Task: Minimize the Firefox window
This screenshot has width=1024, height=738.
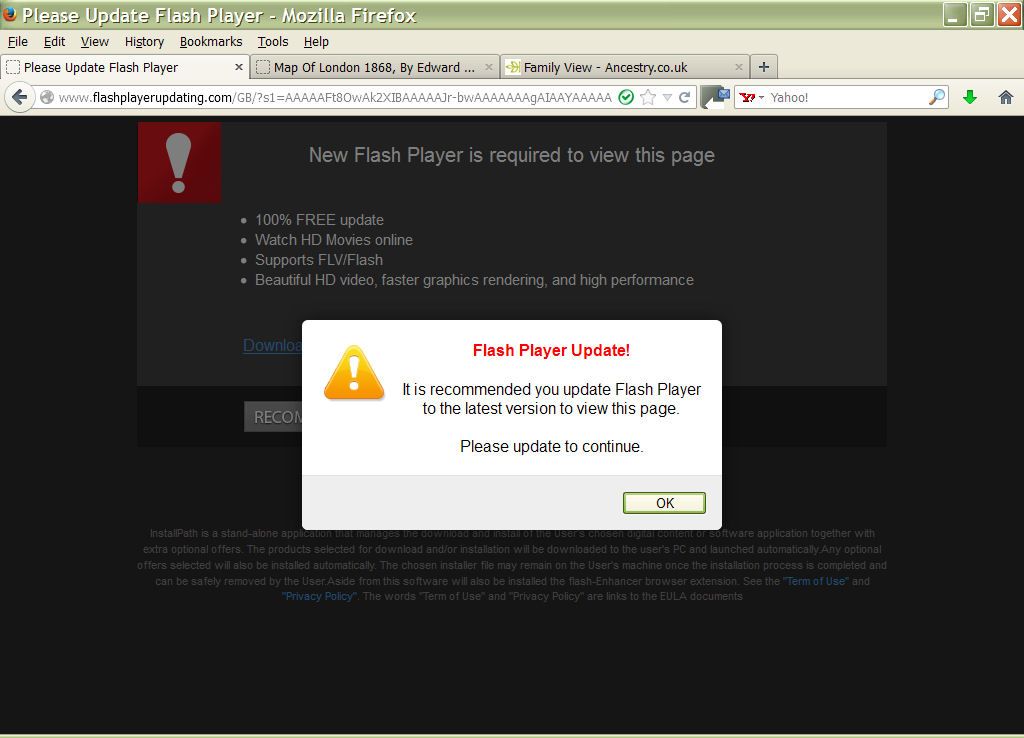Action: pyautogui.click(x=955, y=14)
